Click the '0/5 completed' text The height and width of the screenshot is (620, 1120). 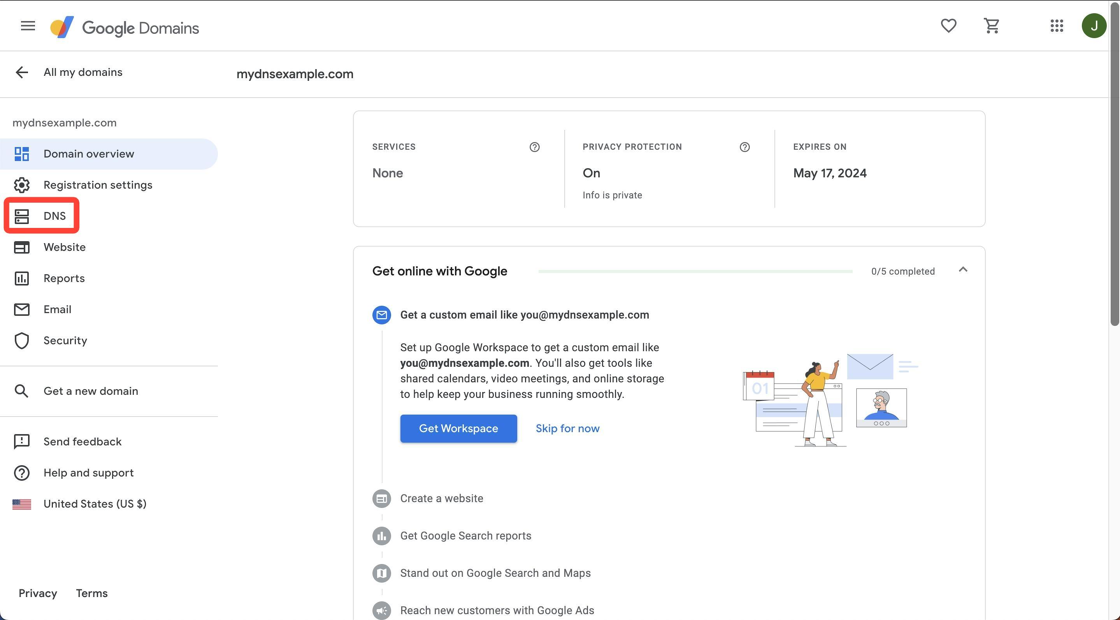(903, 271)
